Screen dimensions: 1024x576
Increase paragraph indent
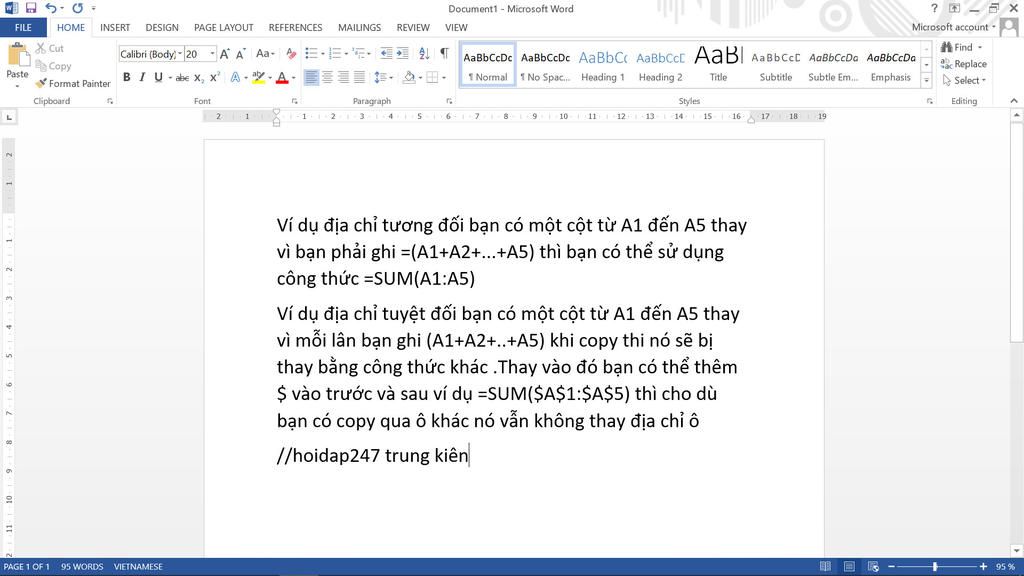pos(402,54)
